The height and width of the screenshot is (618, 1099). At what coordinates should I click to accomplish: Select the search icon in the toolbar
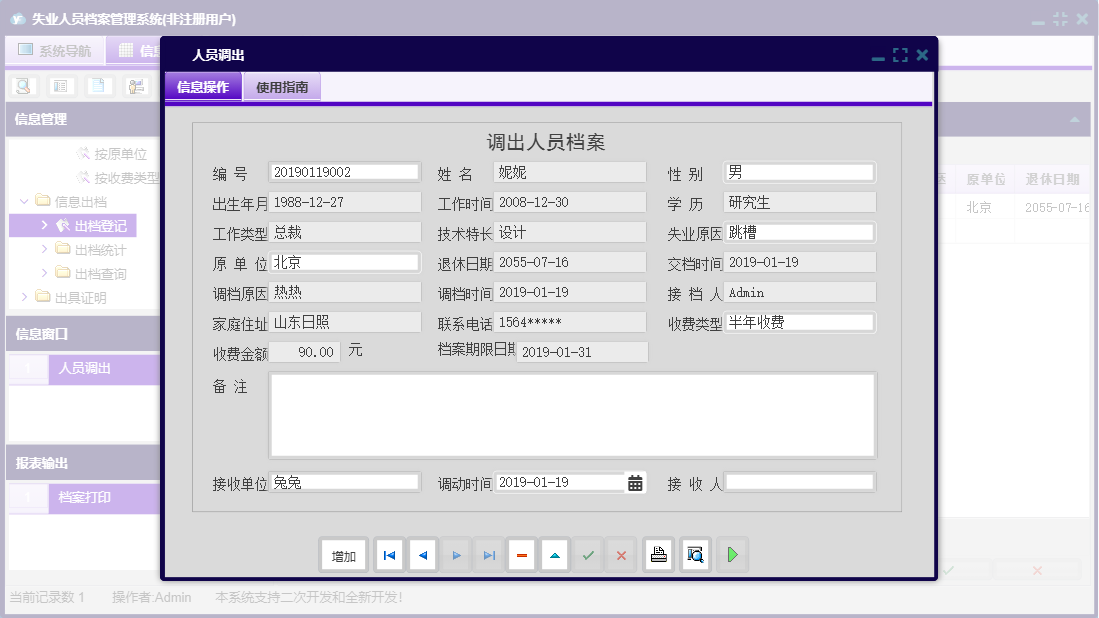tap(22, 87)
